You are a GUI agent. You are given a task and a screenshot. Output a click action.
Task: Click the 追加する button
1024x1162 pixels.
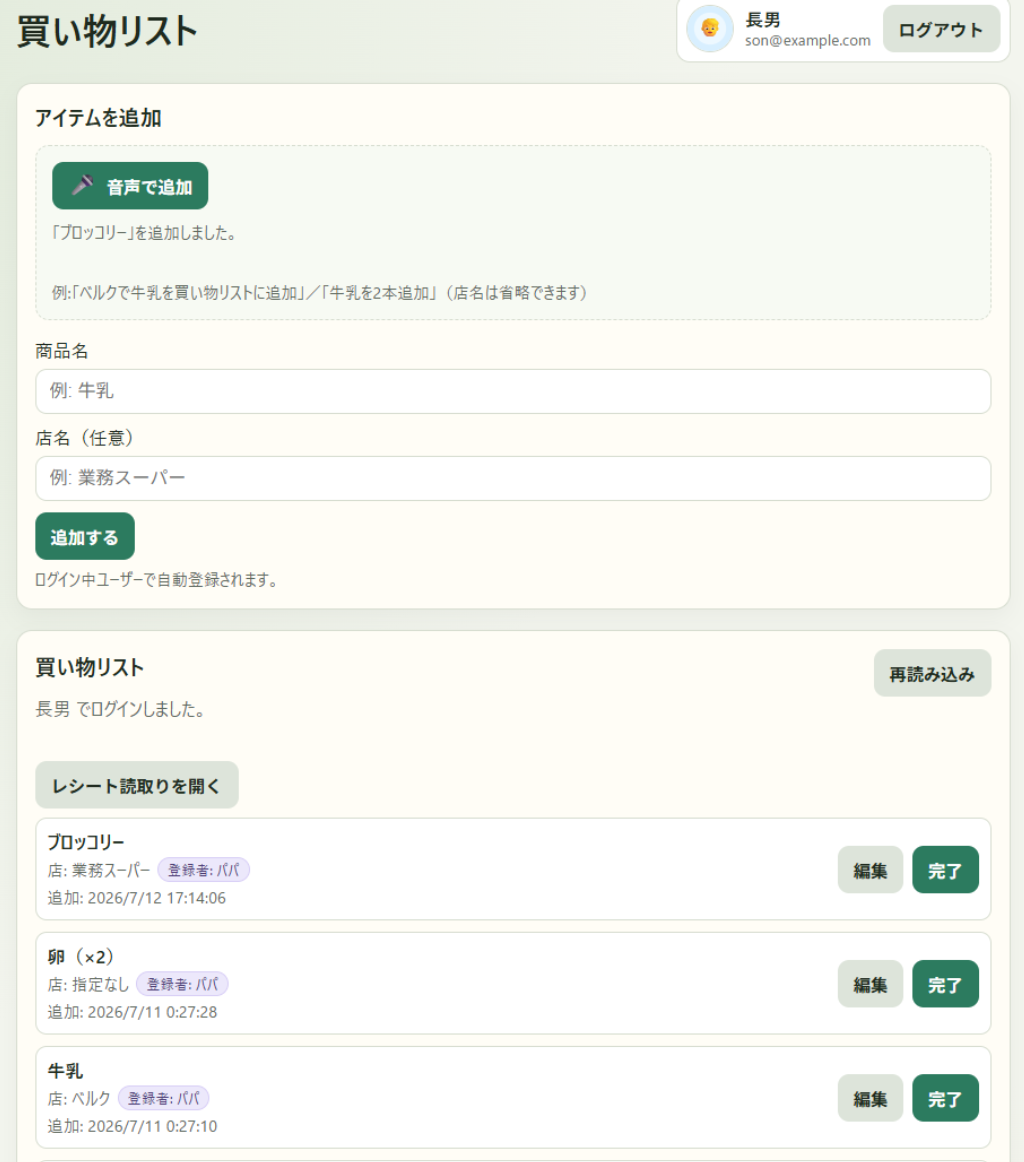tap(85, 537)
